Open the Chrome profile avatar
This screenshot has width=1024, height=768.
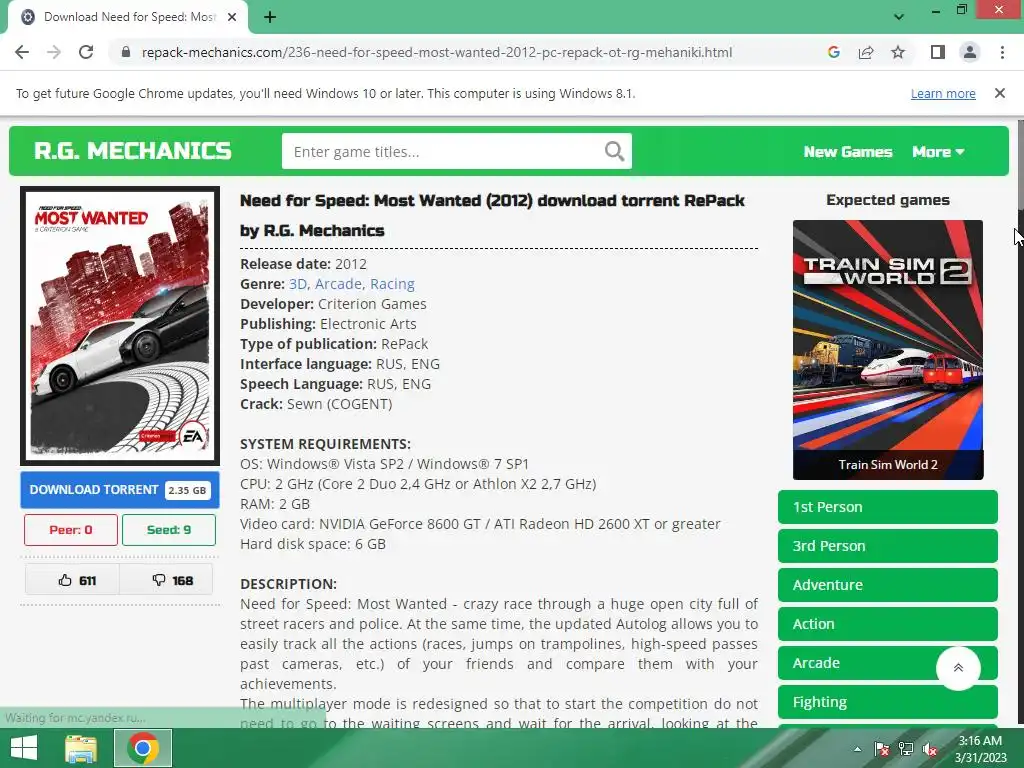pos(970,52)
